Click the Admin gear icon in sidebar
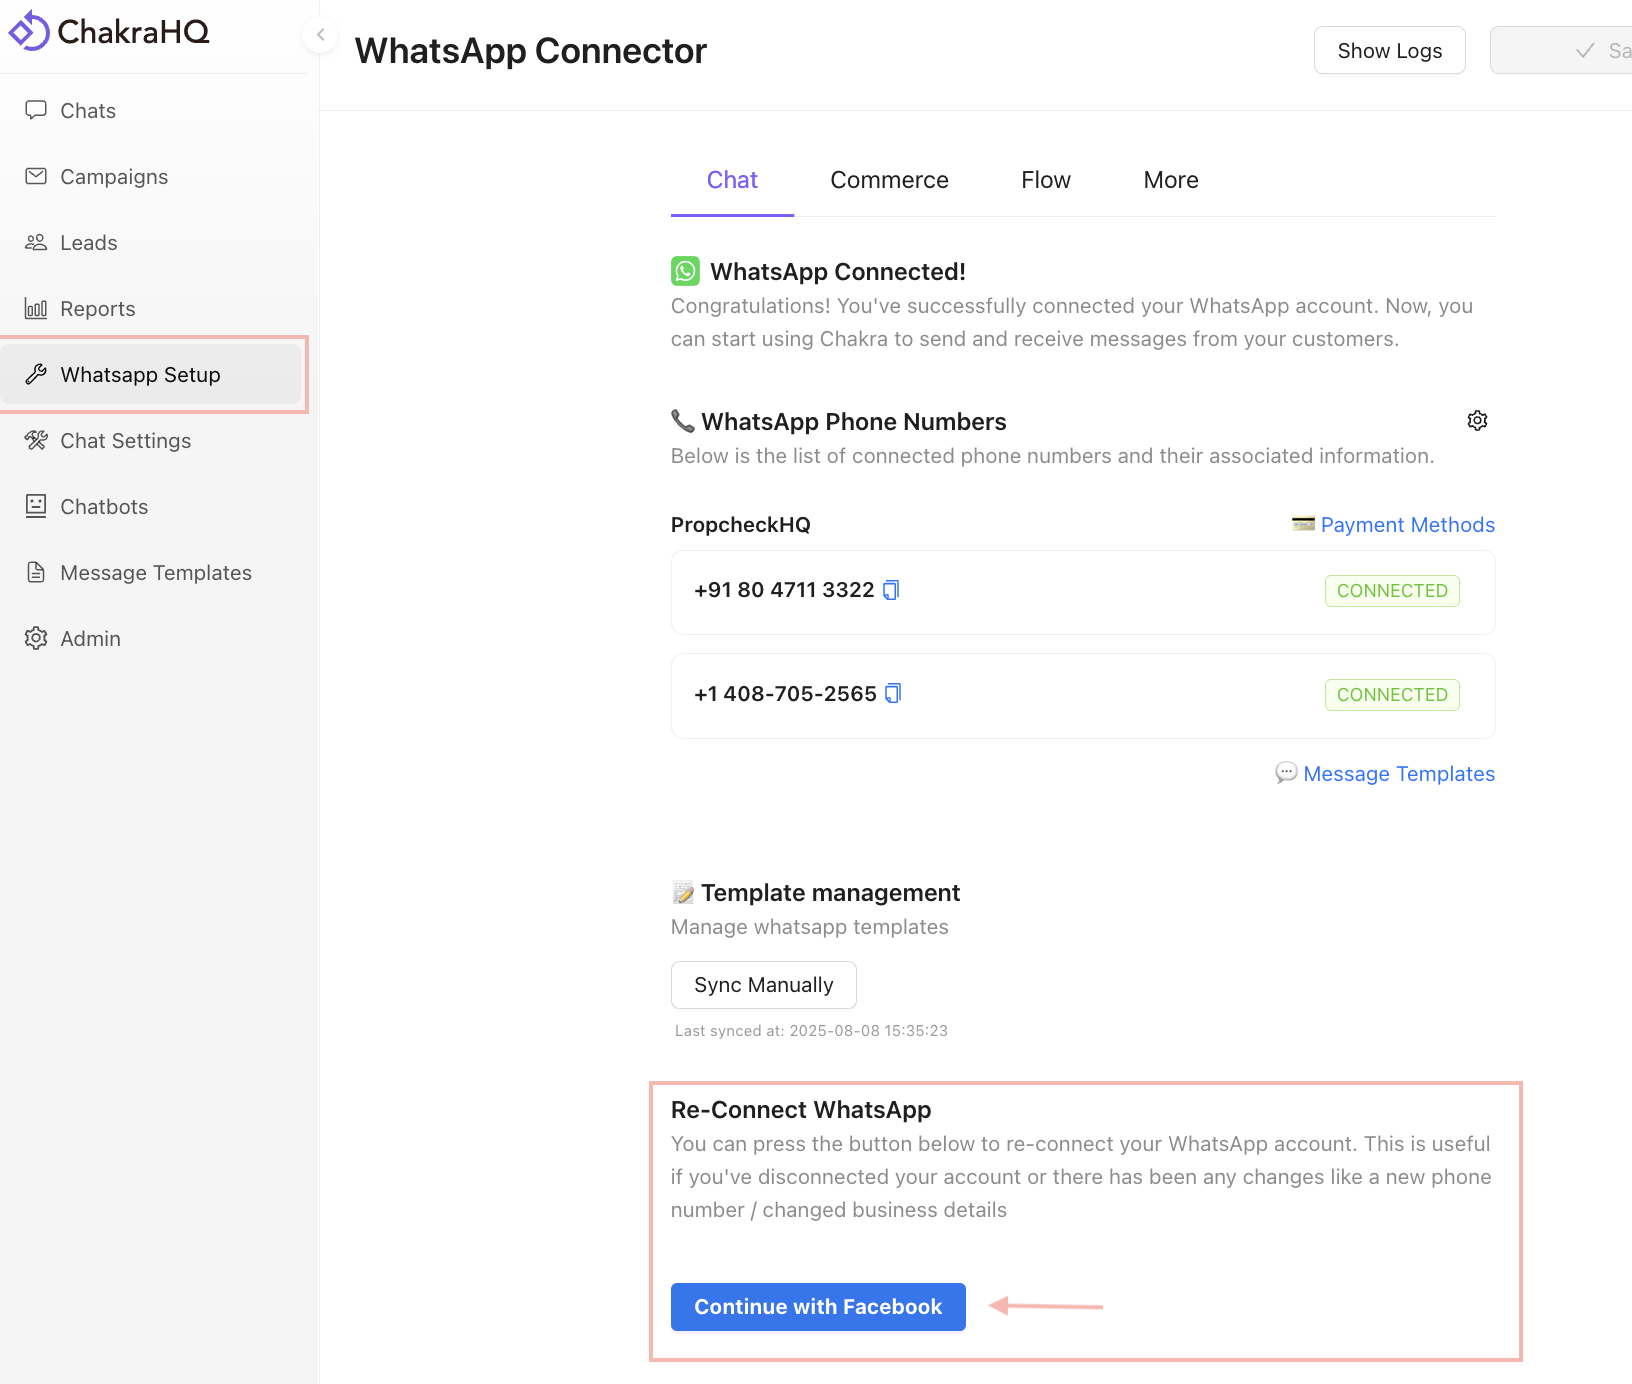The height and width of the screenshot is (1384, 1632). pos(36,638)
